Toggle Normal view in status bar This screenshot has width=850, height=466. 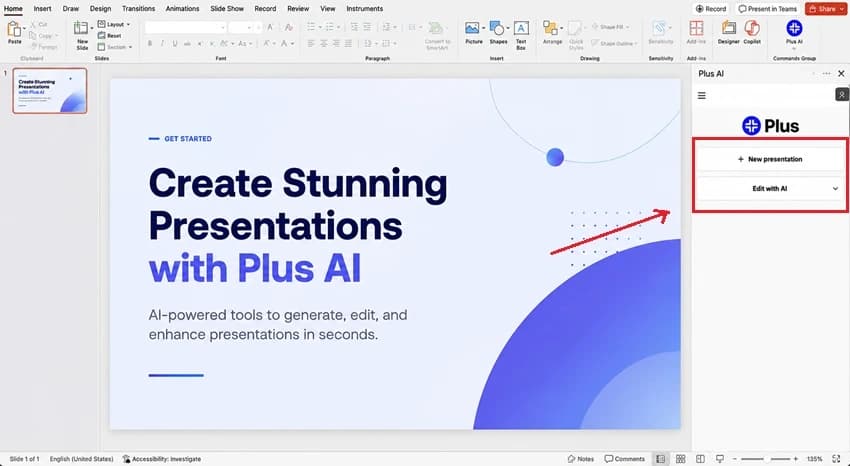pos(660,459)
